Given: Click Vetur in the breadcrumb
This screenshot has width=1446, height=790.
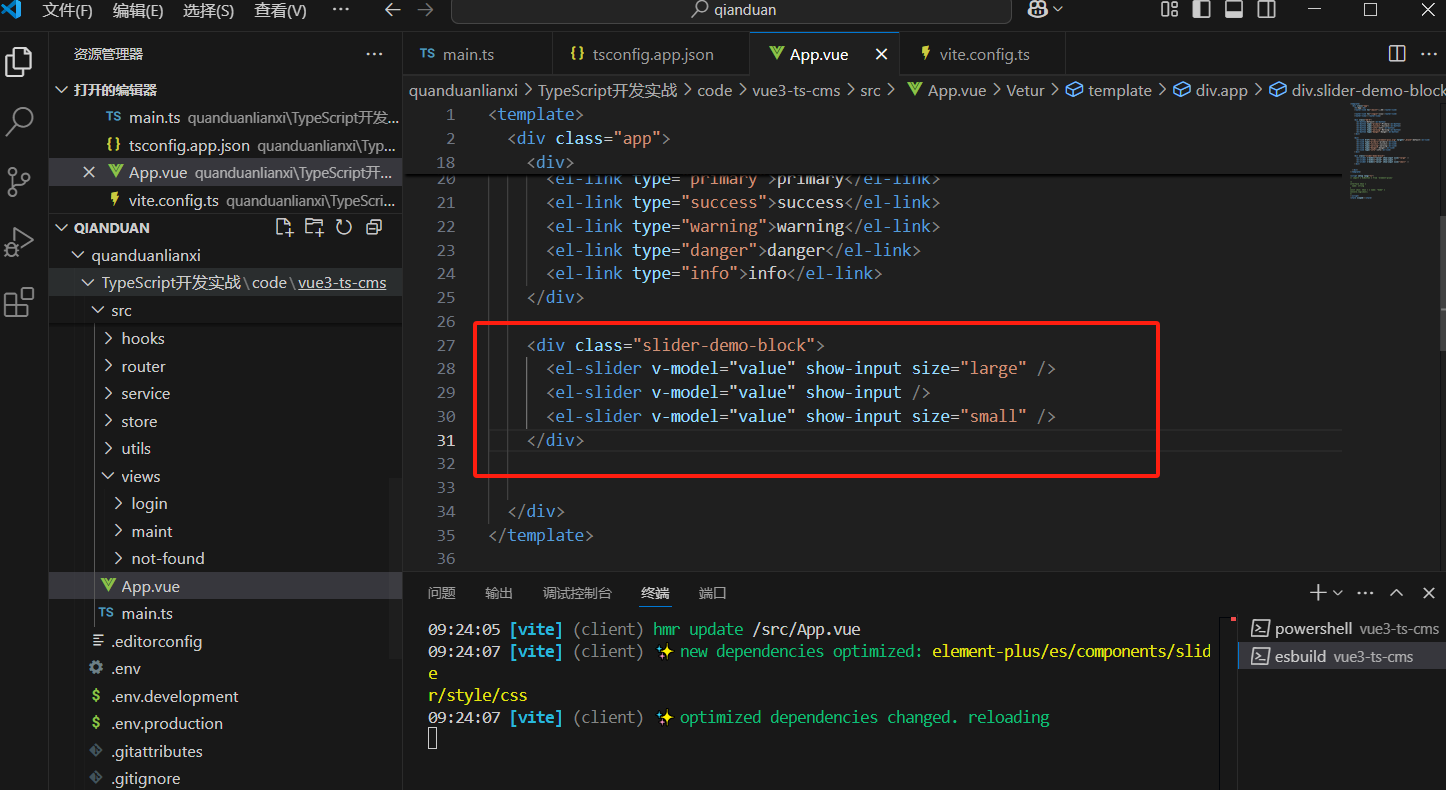Looking at the screenshot, I should (1025, 90).
